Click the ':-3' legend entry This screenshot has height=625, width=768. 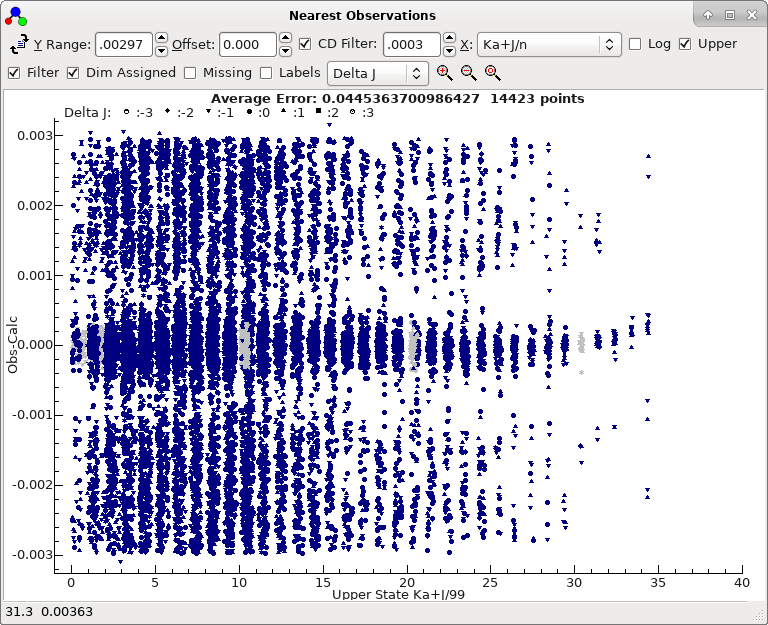coord(138,113)
